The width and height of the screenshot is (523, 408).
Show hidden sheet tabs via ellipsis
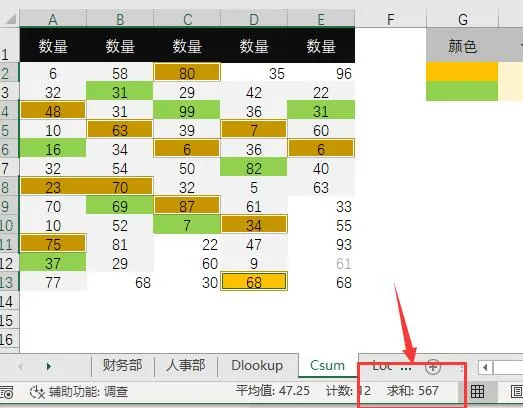pos(406,368)
